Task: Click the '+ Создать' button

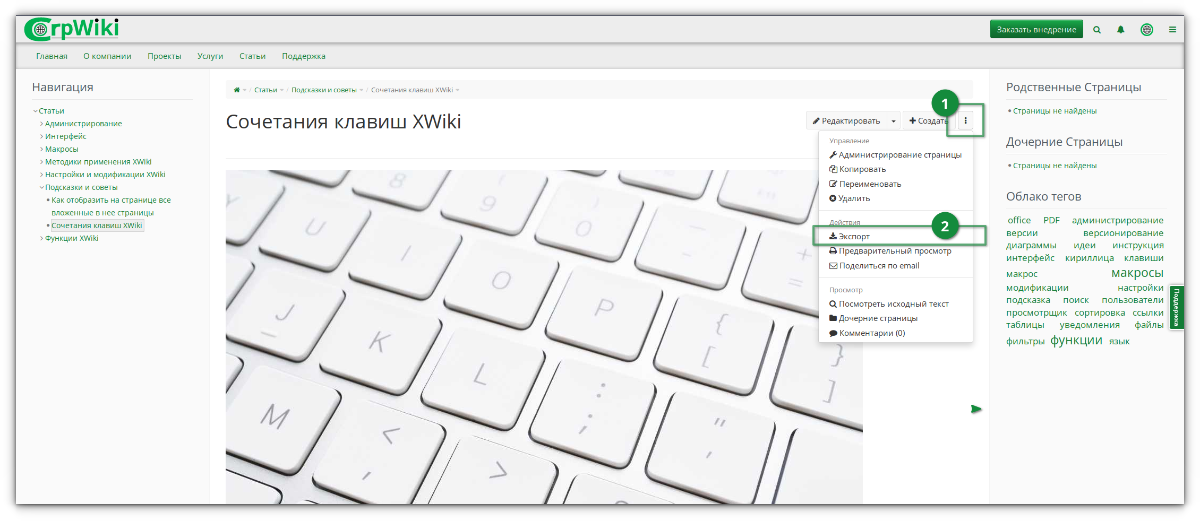Action: (x=928, y=121)
